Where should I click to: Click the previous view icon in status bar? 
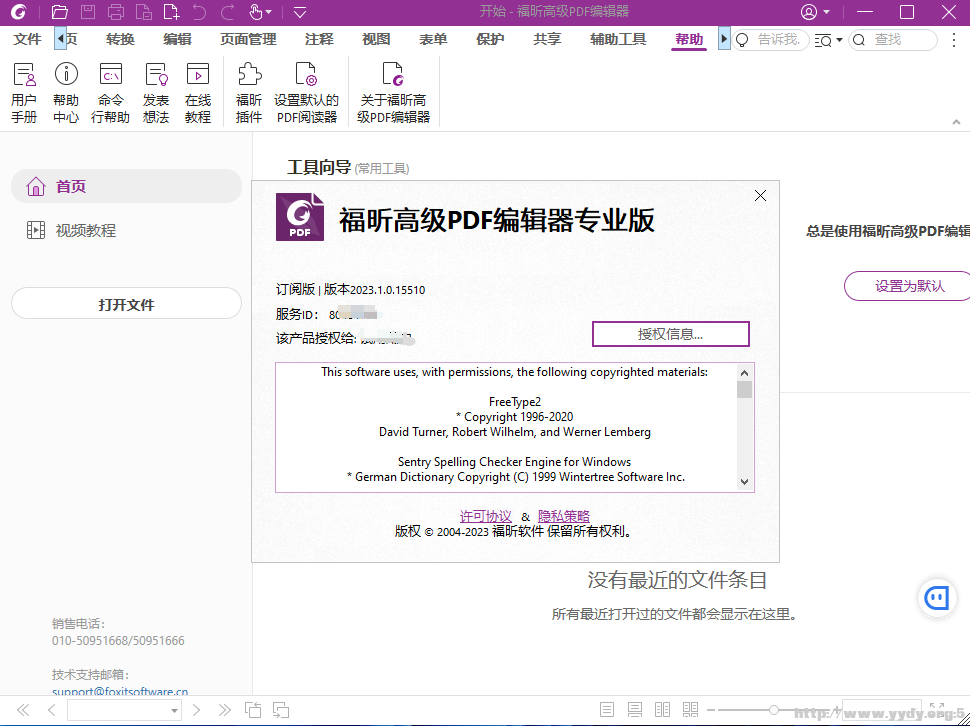click(252, 710)
